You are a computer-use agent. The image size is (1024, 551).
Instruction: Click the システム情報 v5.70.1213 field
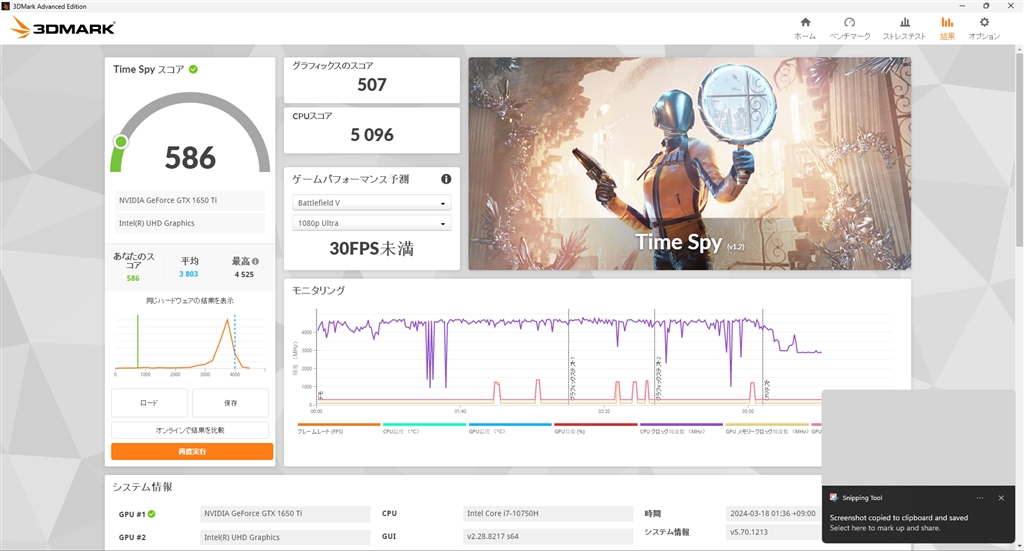(773, 532)
